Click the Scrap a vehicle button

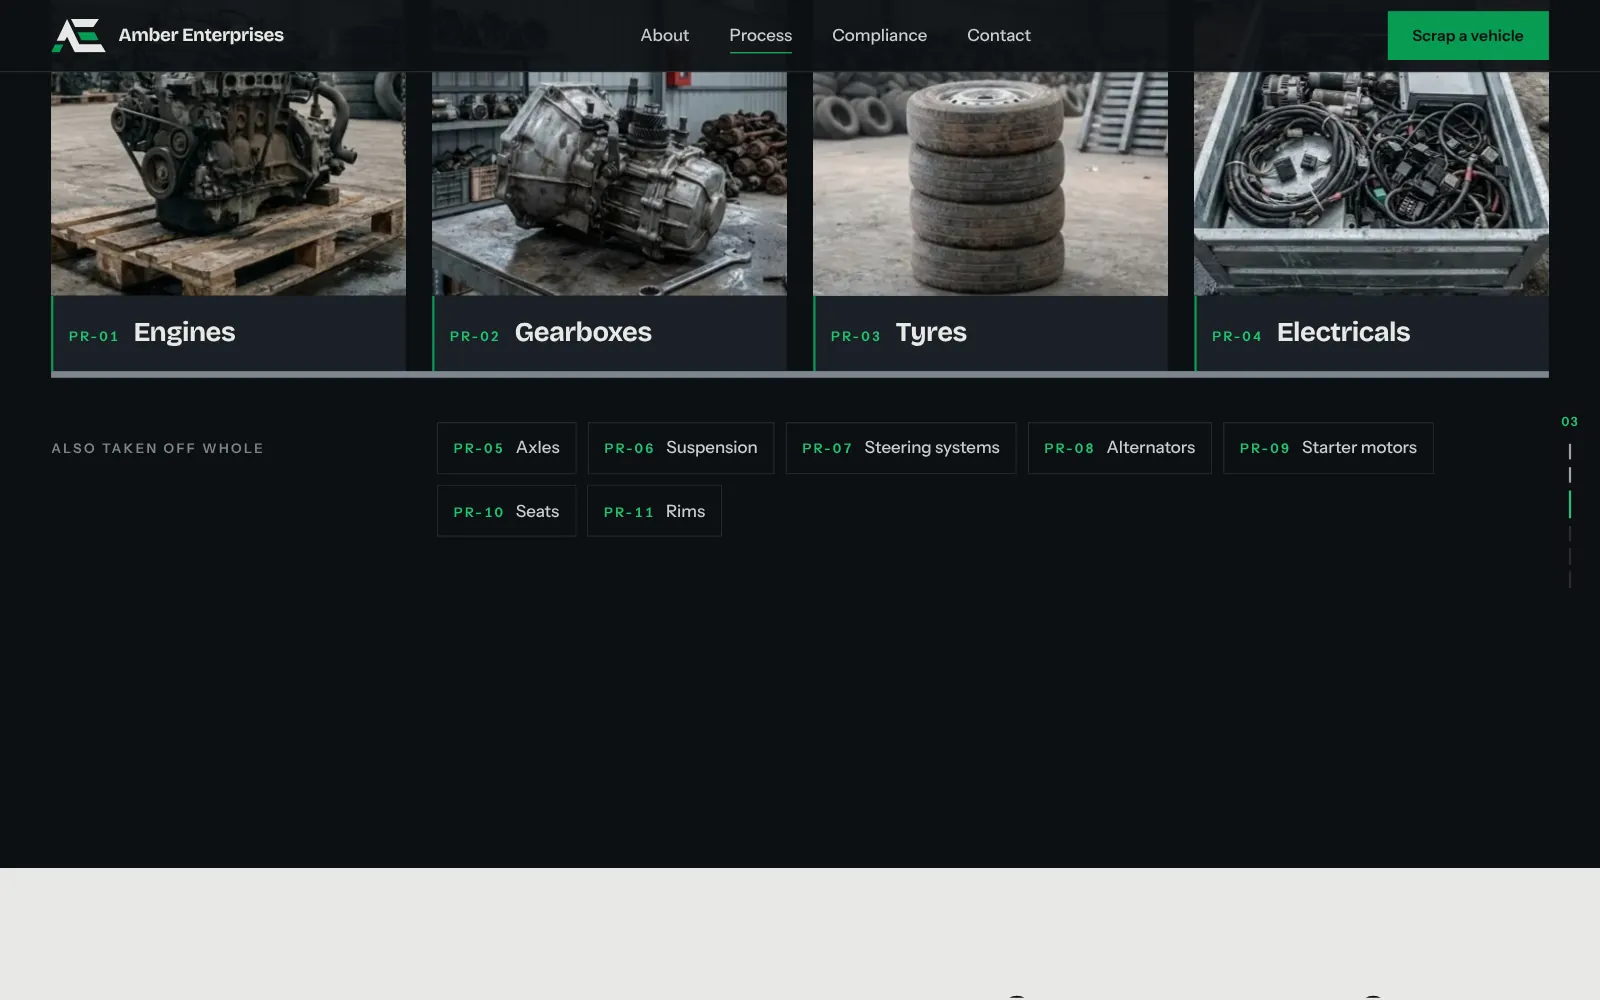coord(1467,35)
